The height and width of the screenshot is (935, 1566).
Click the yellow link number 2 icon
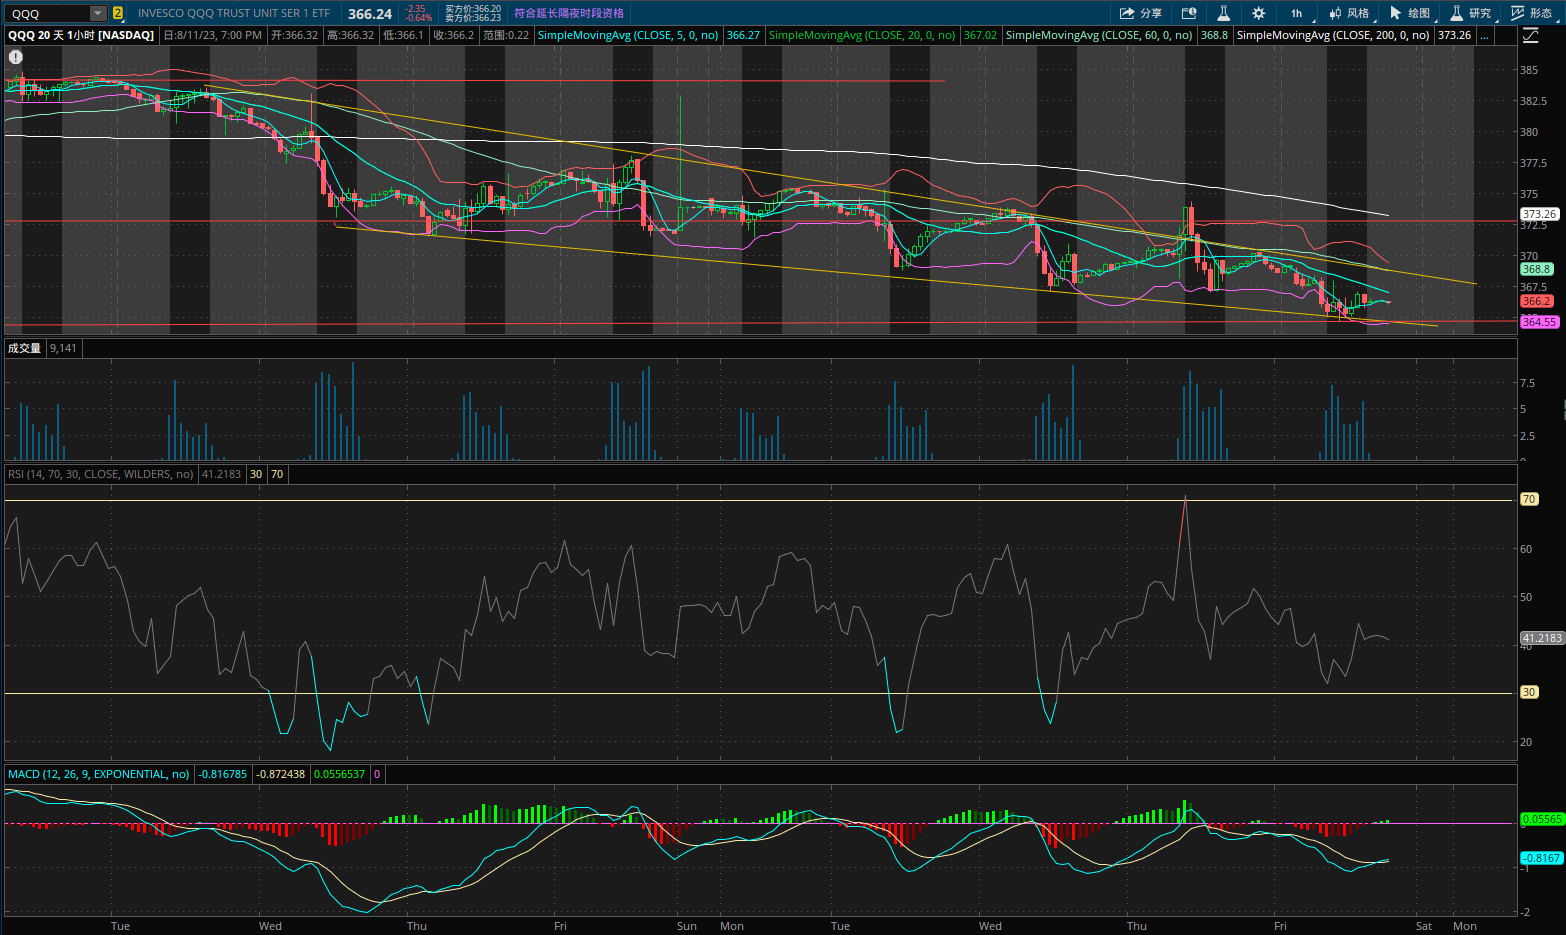(118, 13)
